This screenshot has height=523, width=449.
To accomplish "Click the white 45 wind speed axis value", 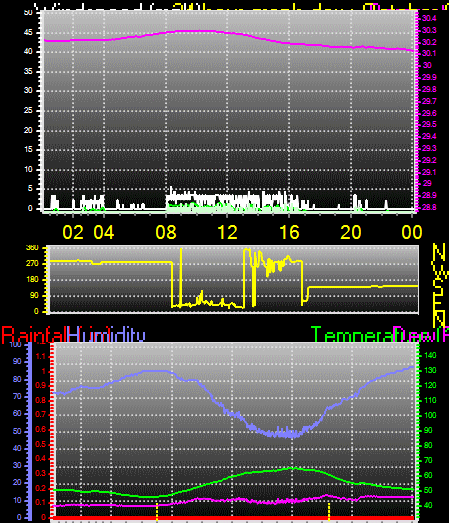I will (28, 32).
